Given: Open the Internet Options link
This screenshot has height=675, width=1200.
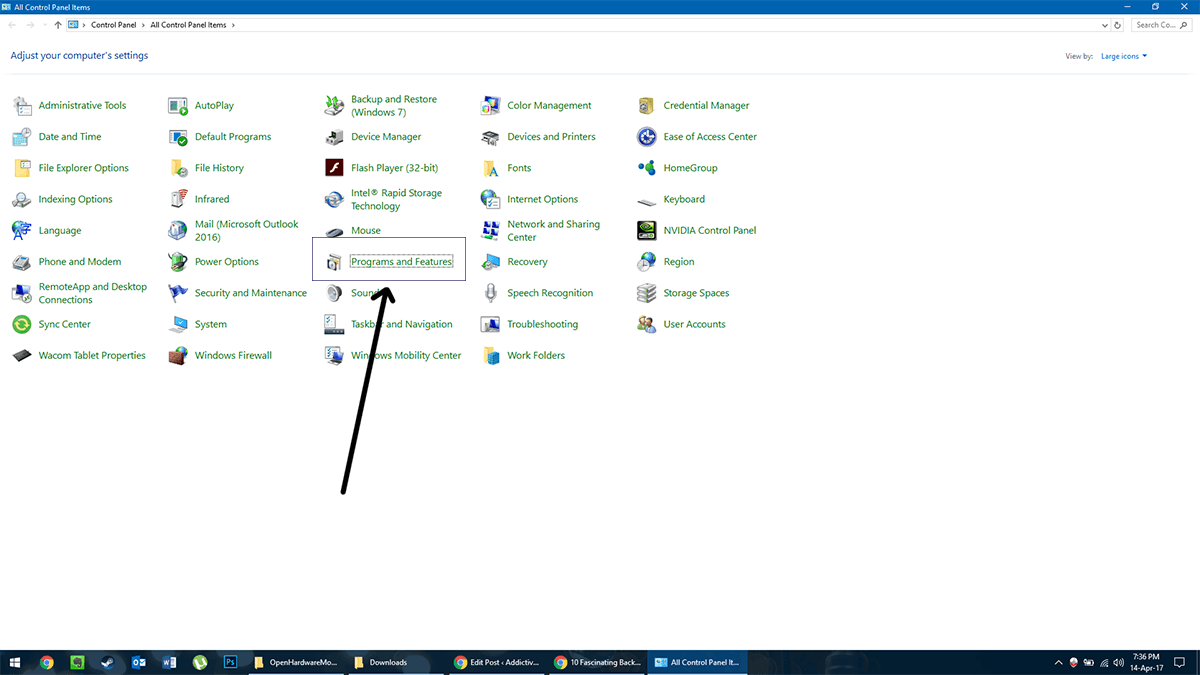Looking at the screenshot, I should coord(543,199).
